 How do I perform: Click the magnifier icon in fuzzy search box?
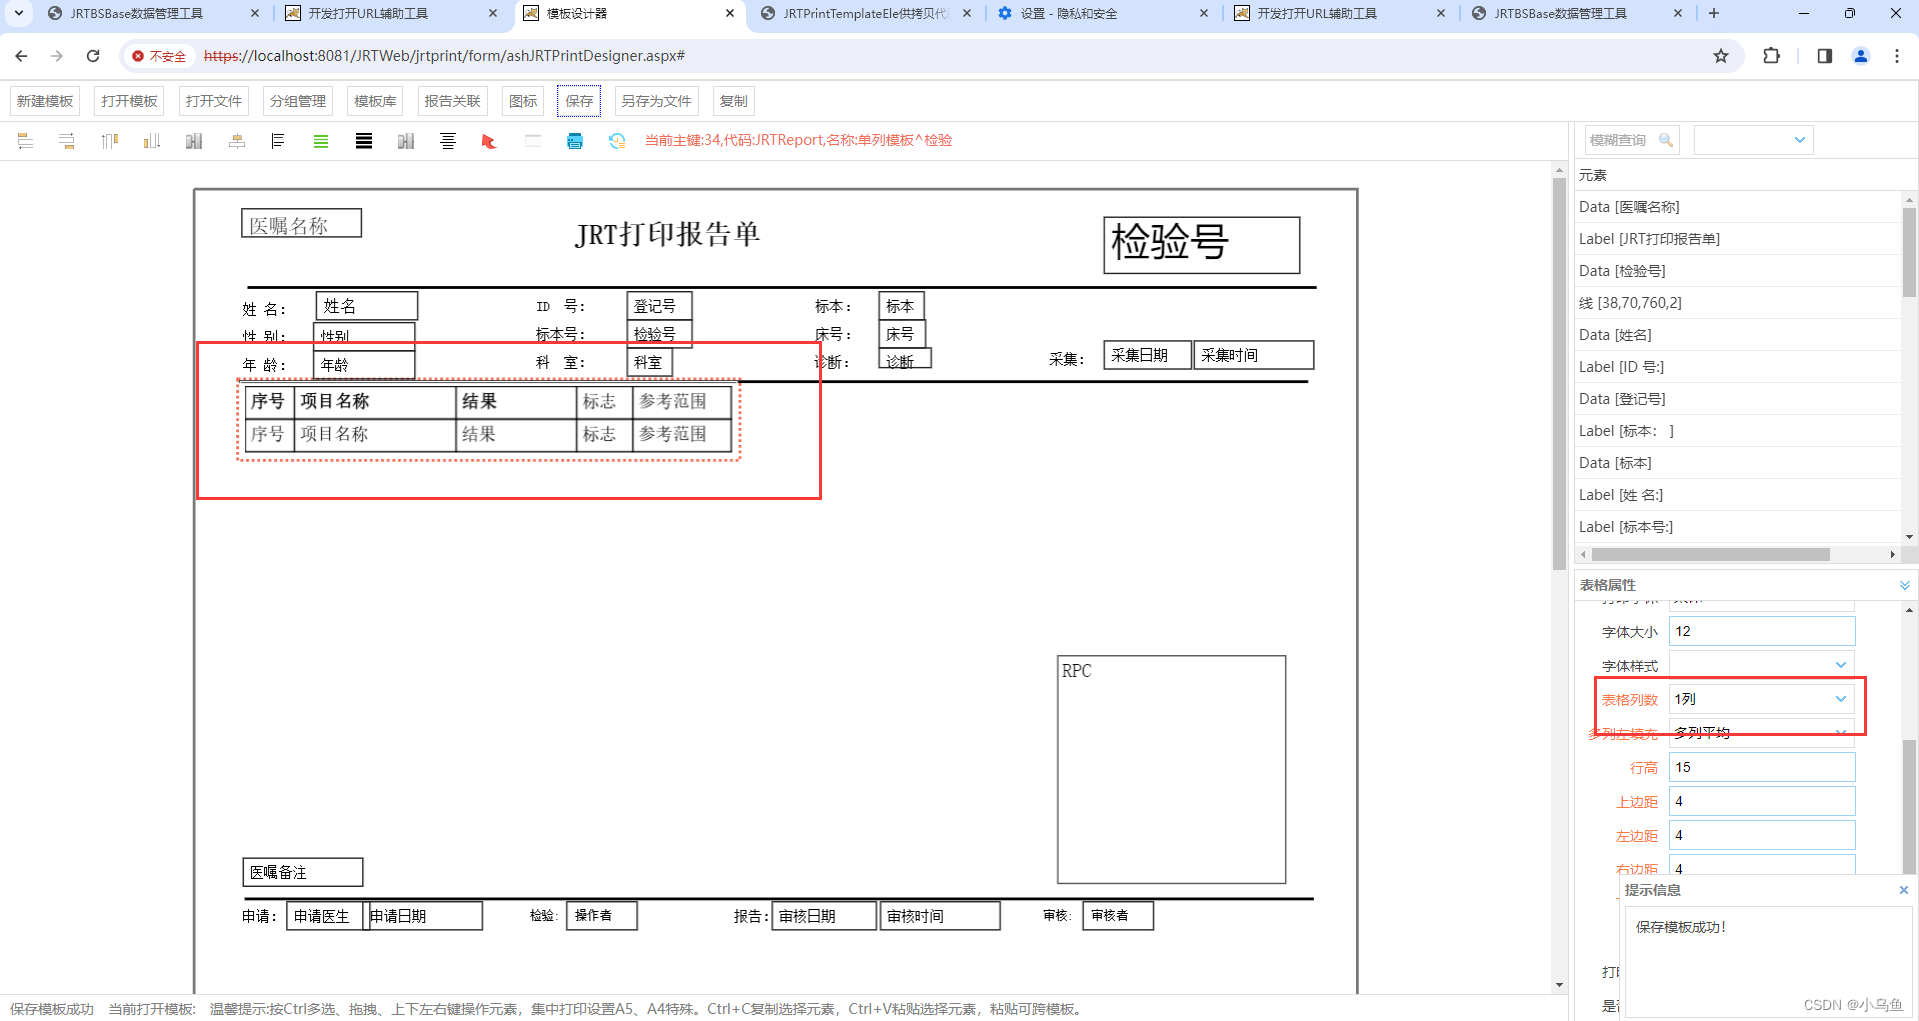coord(1666,140)
